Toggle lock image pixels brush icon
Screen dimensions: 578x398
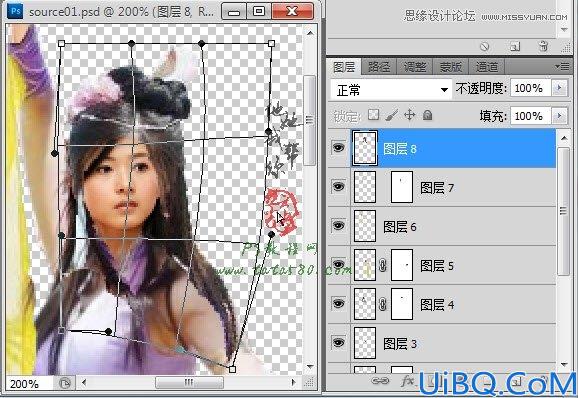[x=391, y=115]
